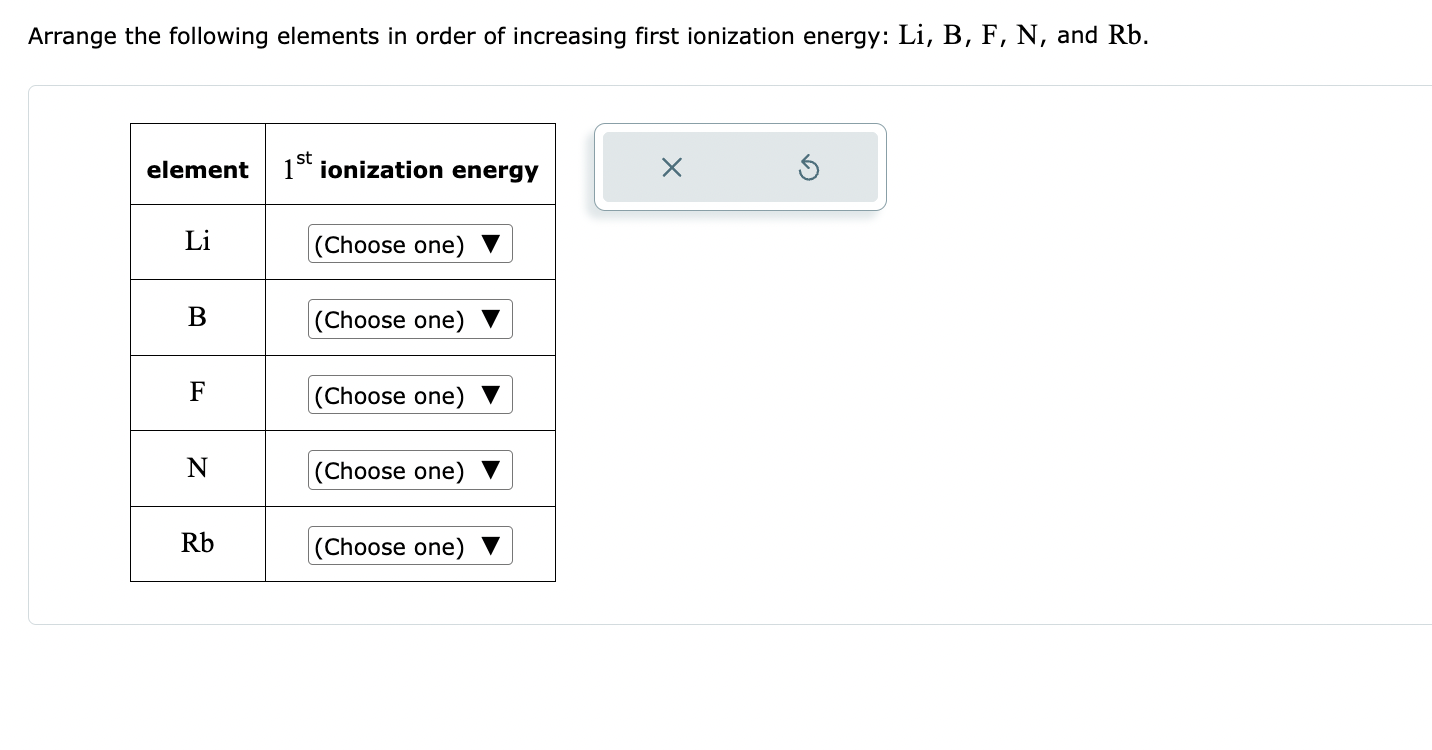Click the Li cell in the table

tap(197, 241)
